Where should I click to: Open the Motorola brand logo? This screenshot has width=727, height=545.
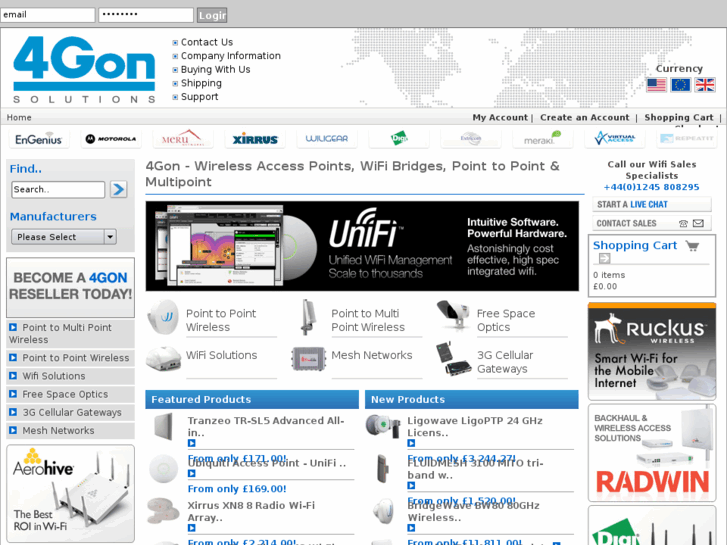click(x=111, y=139)
